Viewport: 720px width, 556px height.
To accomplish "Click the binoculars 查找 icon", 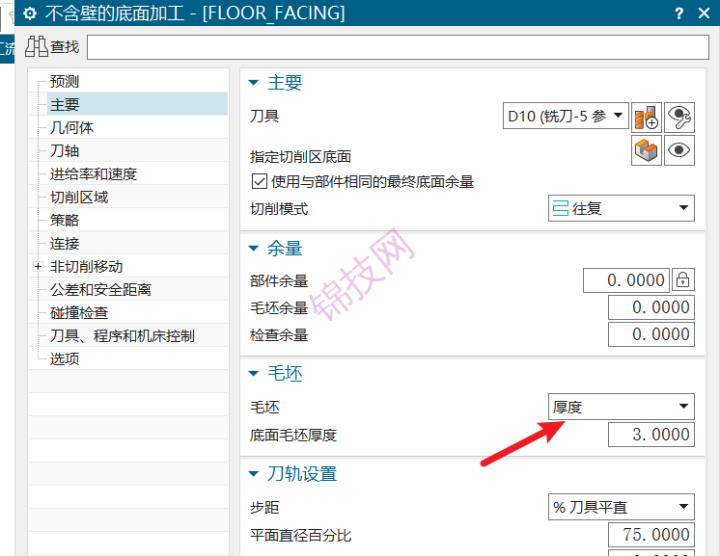I will point(36,46).
